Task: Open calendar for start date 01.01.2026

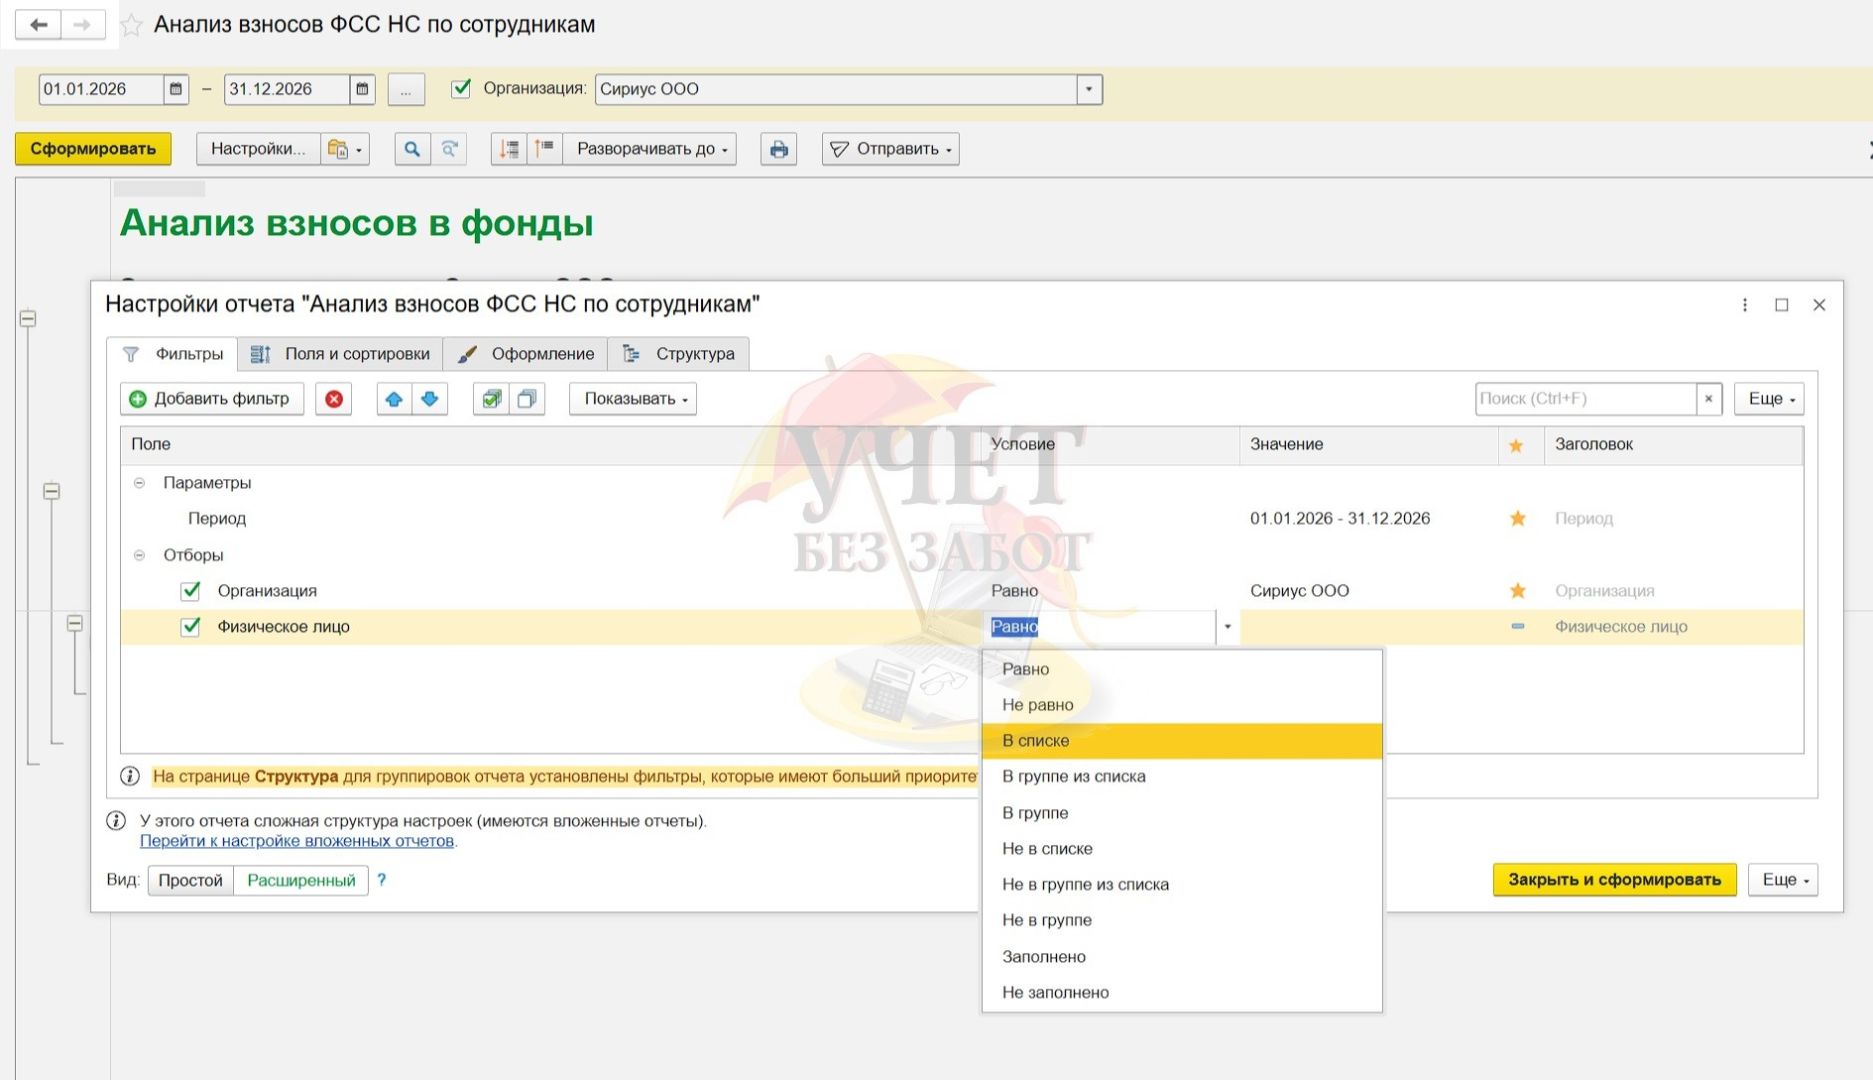Action: (x=175, y=89)
